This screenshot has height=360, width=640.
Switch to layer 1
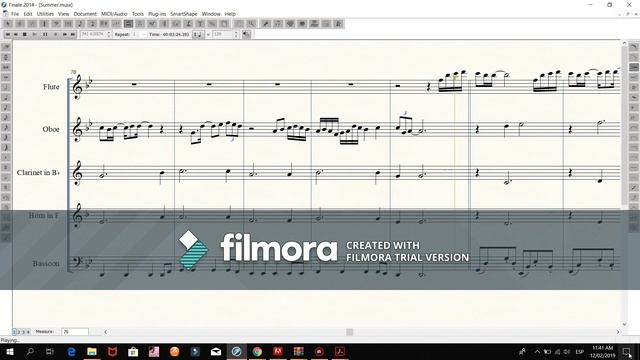(x=14, y=332)
